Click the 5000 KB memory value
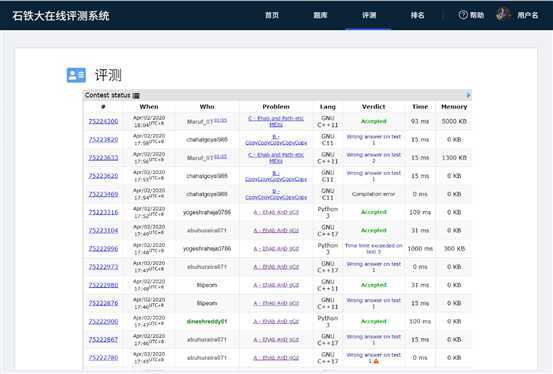This screenshot has width=553, height=374. 454,121
